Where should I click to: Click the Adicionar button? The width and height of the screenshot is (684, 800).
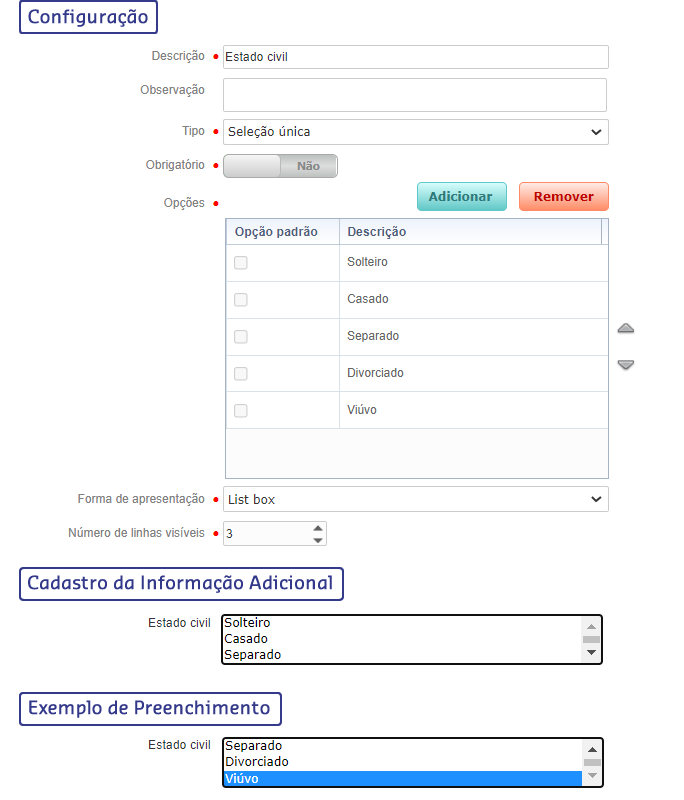tap(461, 197)
